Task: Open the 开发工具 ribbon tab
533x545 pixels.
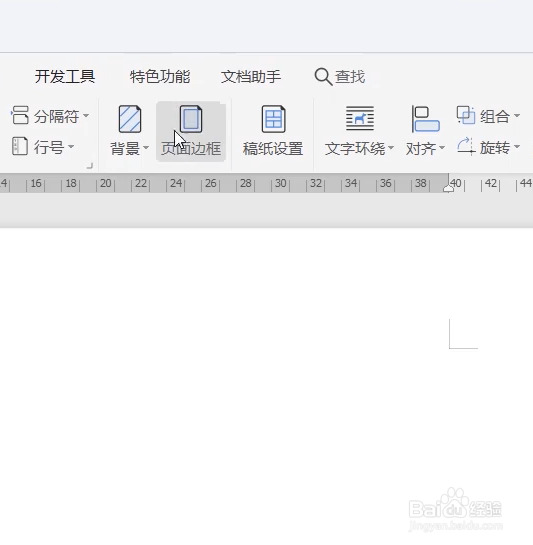Action: pyautogui.click(x=65, y=76)
